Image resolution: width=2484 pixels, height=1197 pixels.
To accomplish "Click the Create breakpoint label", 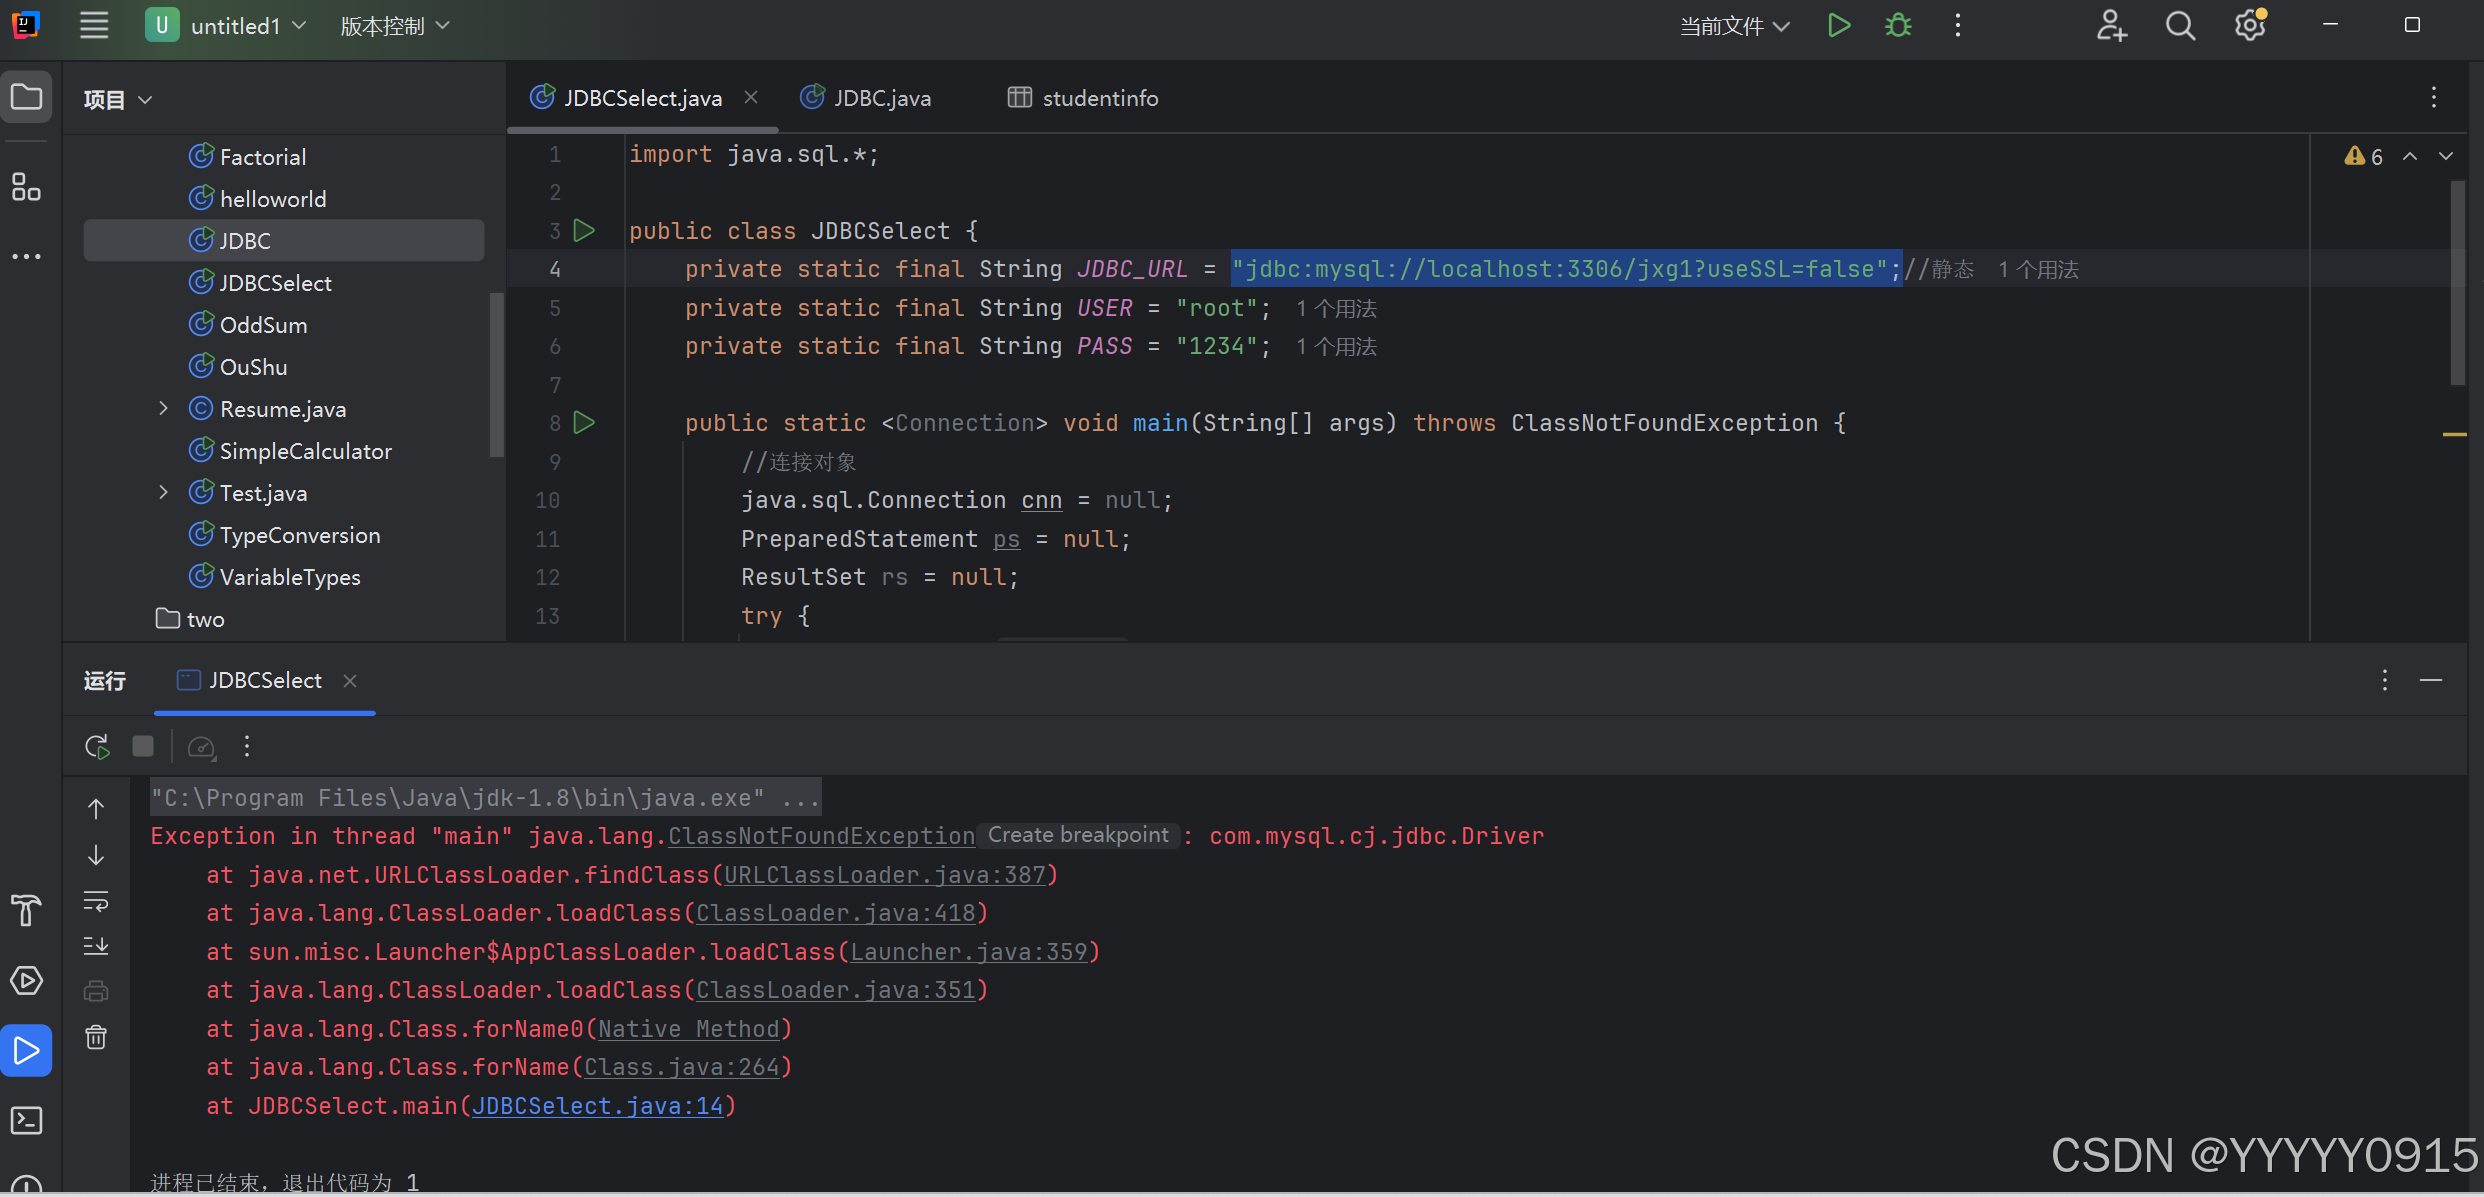I will 1078,835.
